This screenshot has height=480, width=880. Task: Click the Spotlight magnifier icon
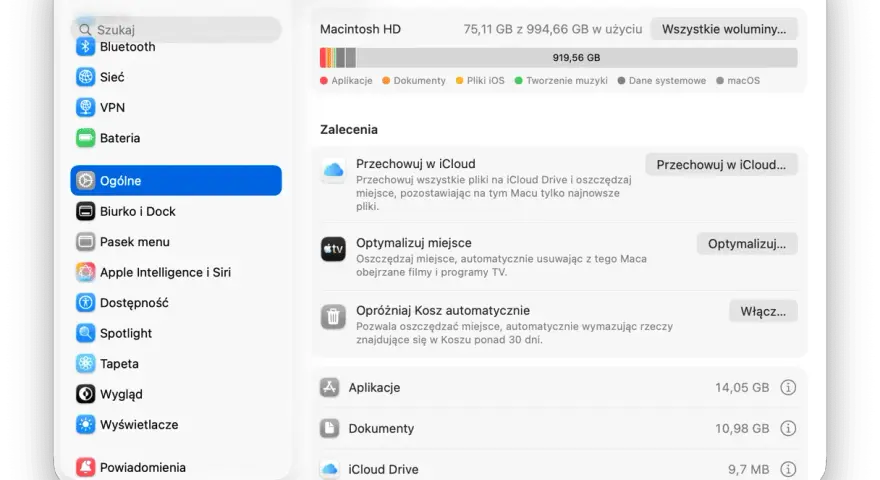[x=85, y=333]
